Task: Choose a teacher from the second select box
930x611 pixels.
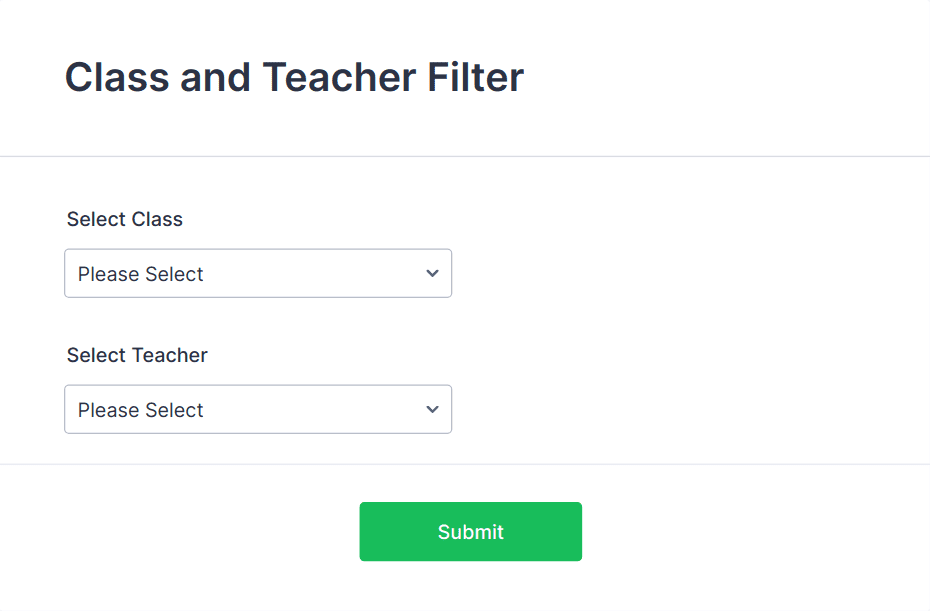Action: coord(257,409)
